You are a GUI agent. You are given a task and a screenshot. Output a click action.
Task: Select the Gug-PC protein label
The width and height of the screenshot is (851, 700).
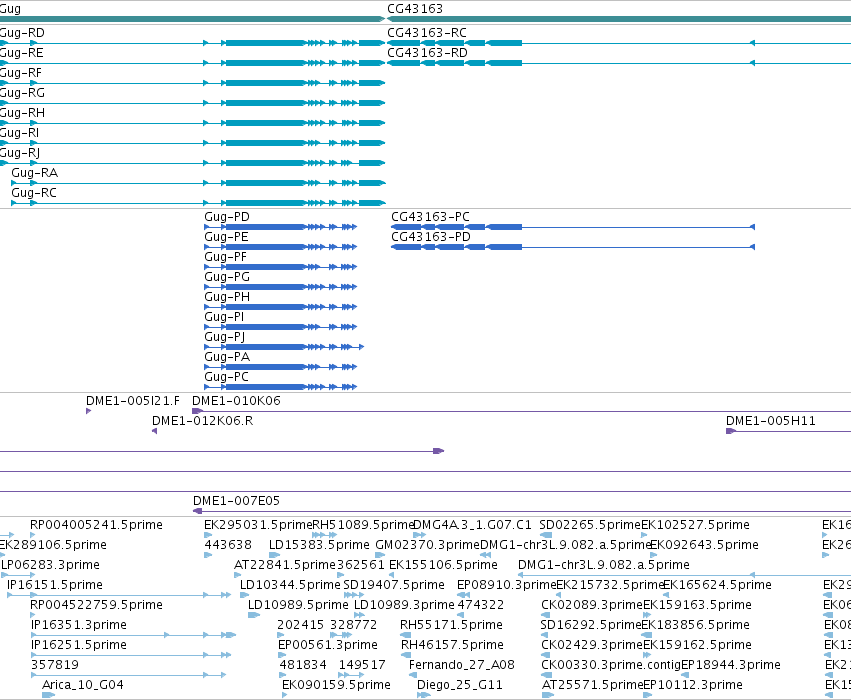(x=226, y=377)
